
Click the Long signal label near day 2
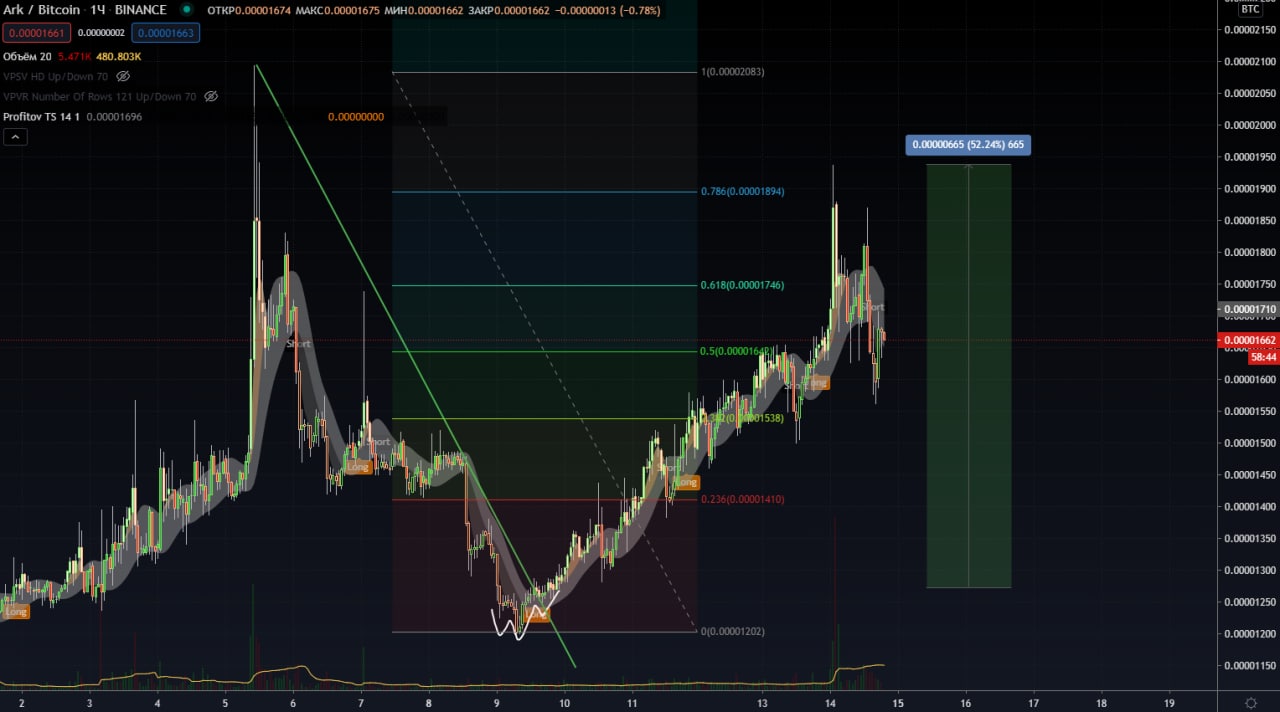[x=15, y=611]
